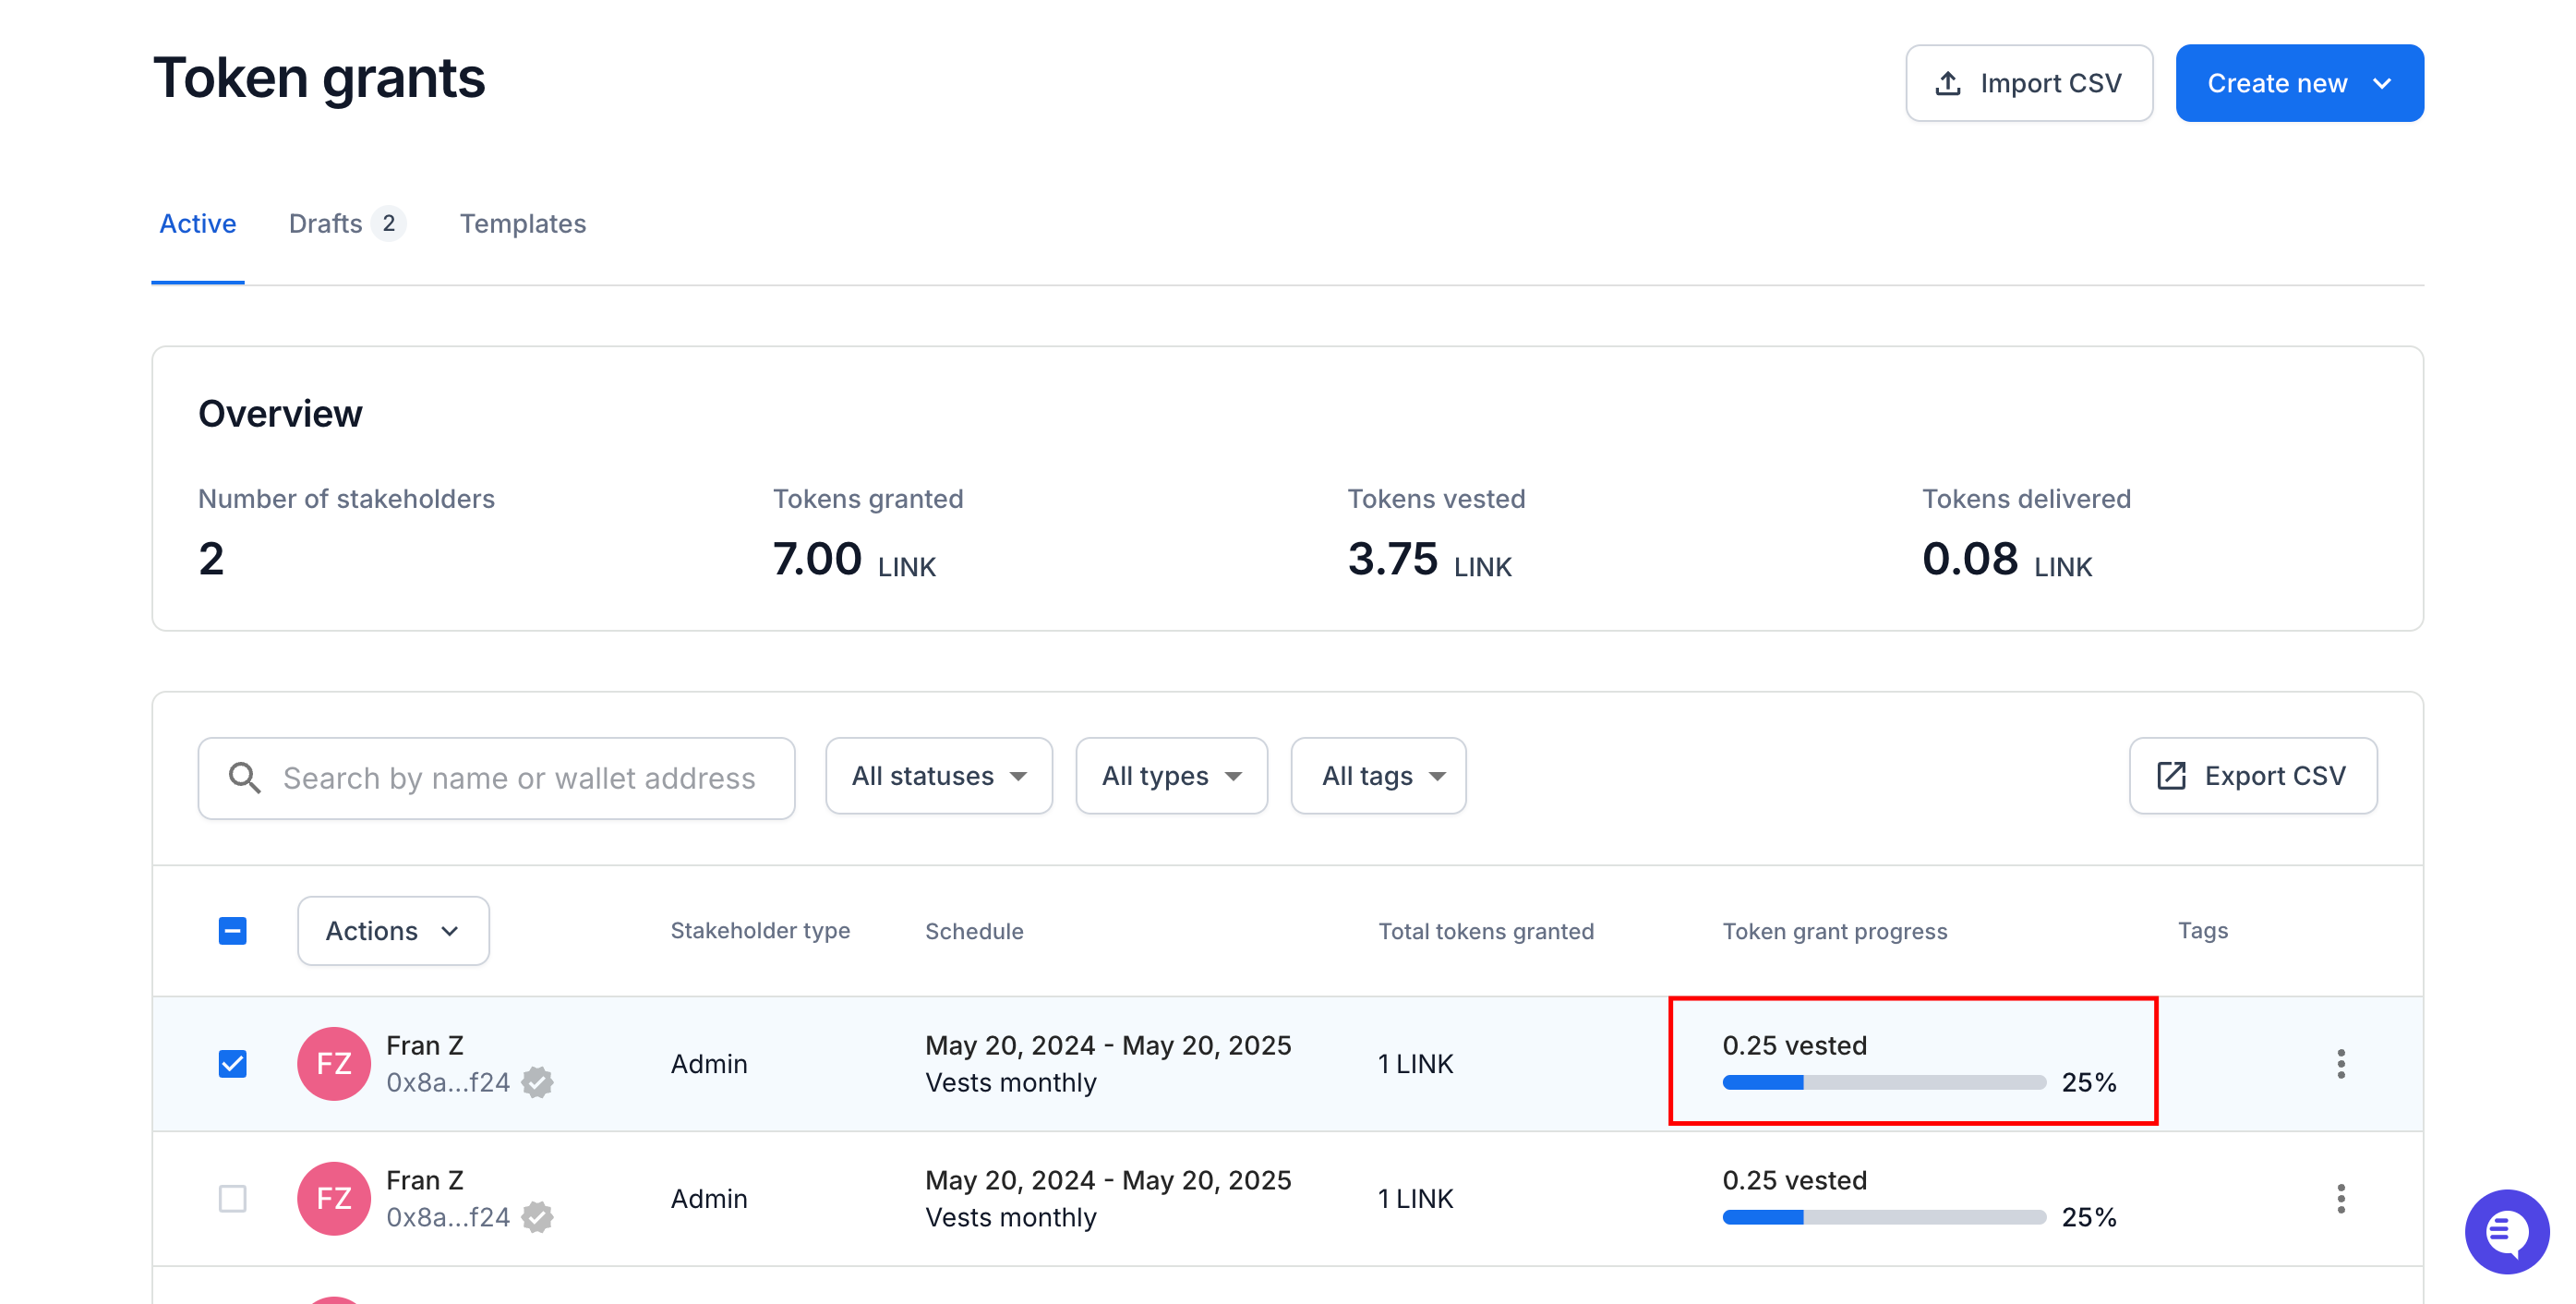Click the Schedule column header
Screen dimensions: 2576x1304
[x=974, y=931]
